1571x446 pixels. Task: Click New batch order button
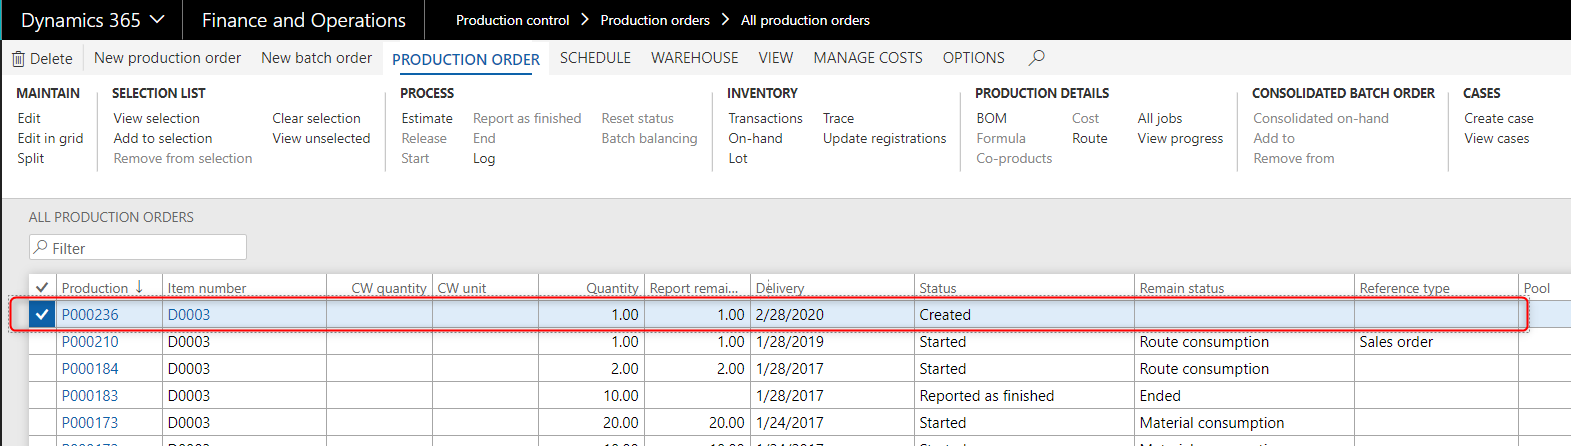[316, 58]
